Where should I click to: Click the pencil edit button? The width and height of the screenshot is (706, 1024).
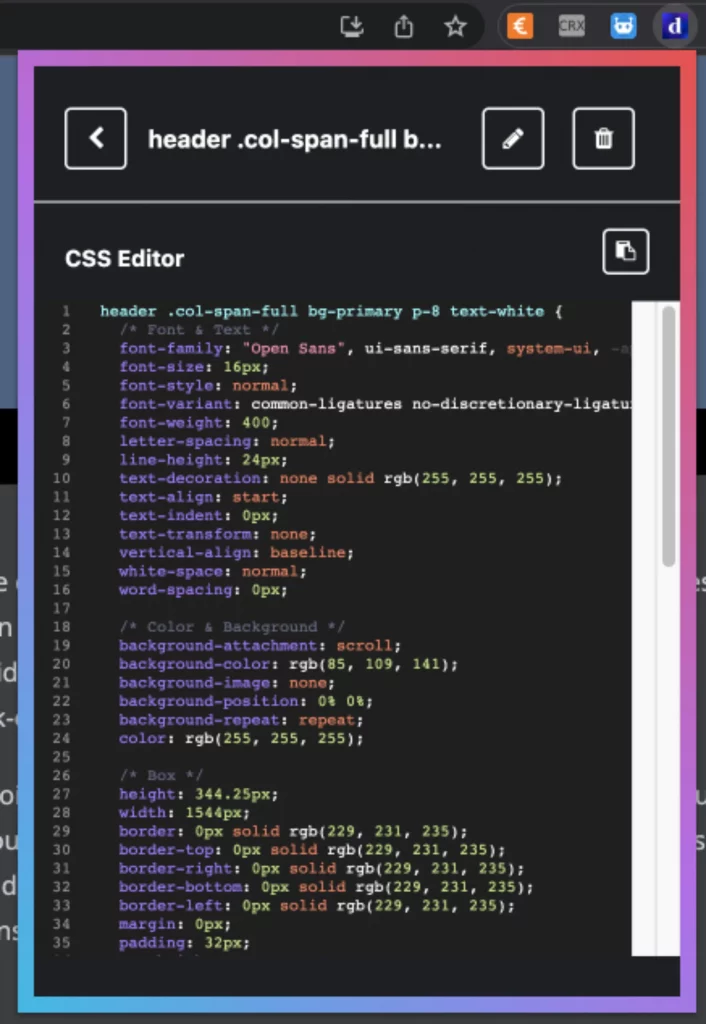(513, 138)
